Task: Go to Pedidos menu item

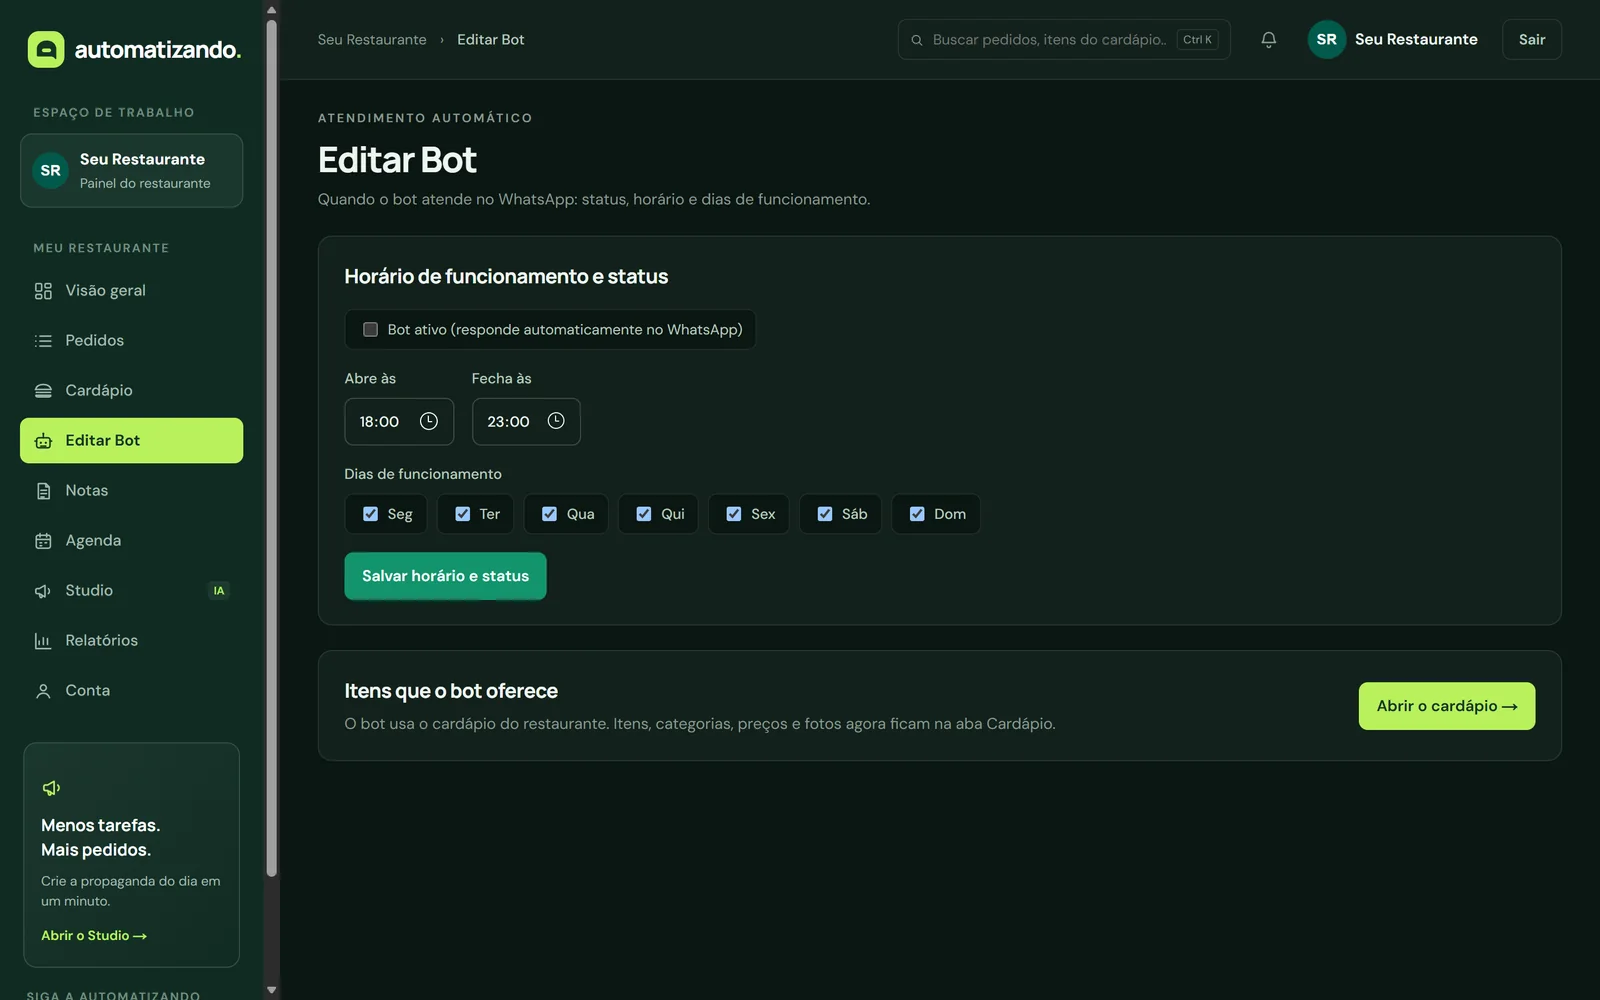Action: (131, 341)
